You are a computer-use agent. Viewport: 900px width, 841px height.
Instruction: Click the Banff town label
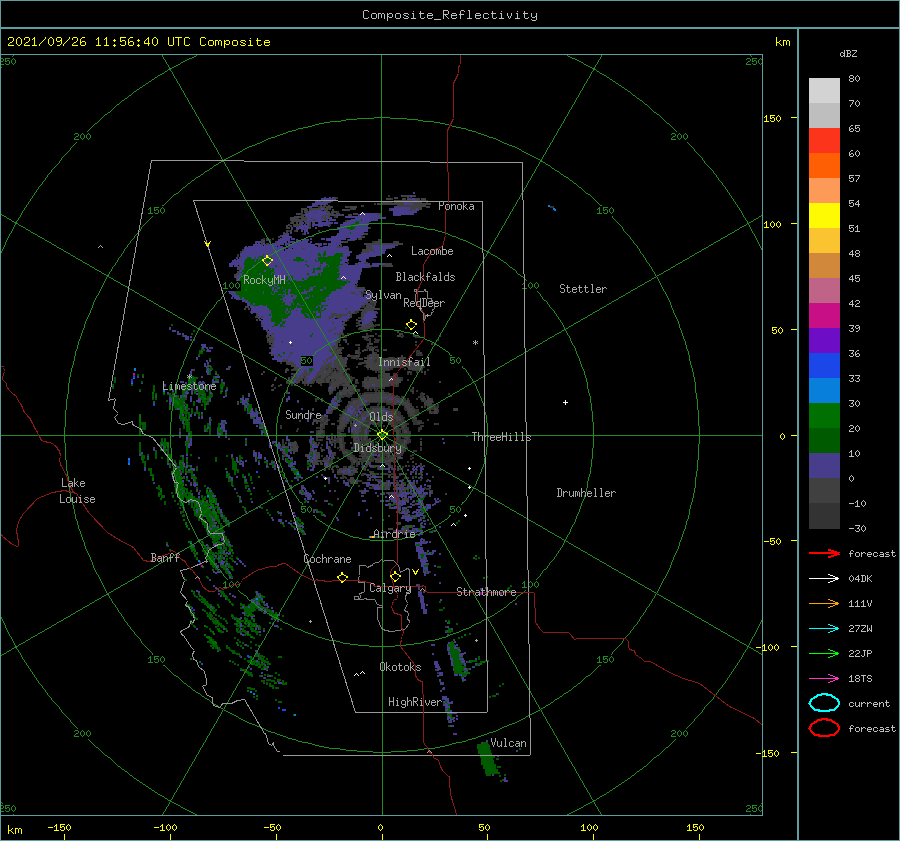click(x=165, y=558)
